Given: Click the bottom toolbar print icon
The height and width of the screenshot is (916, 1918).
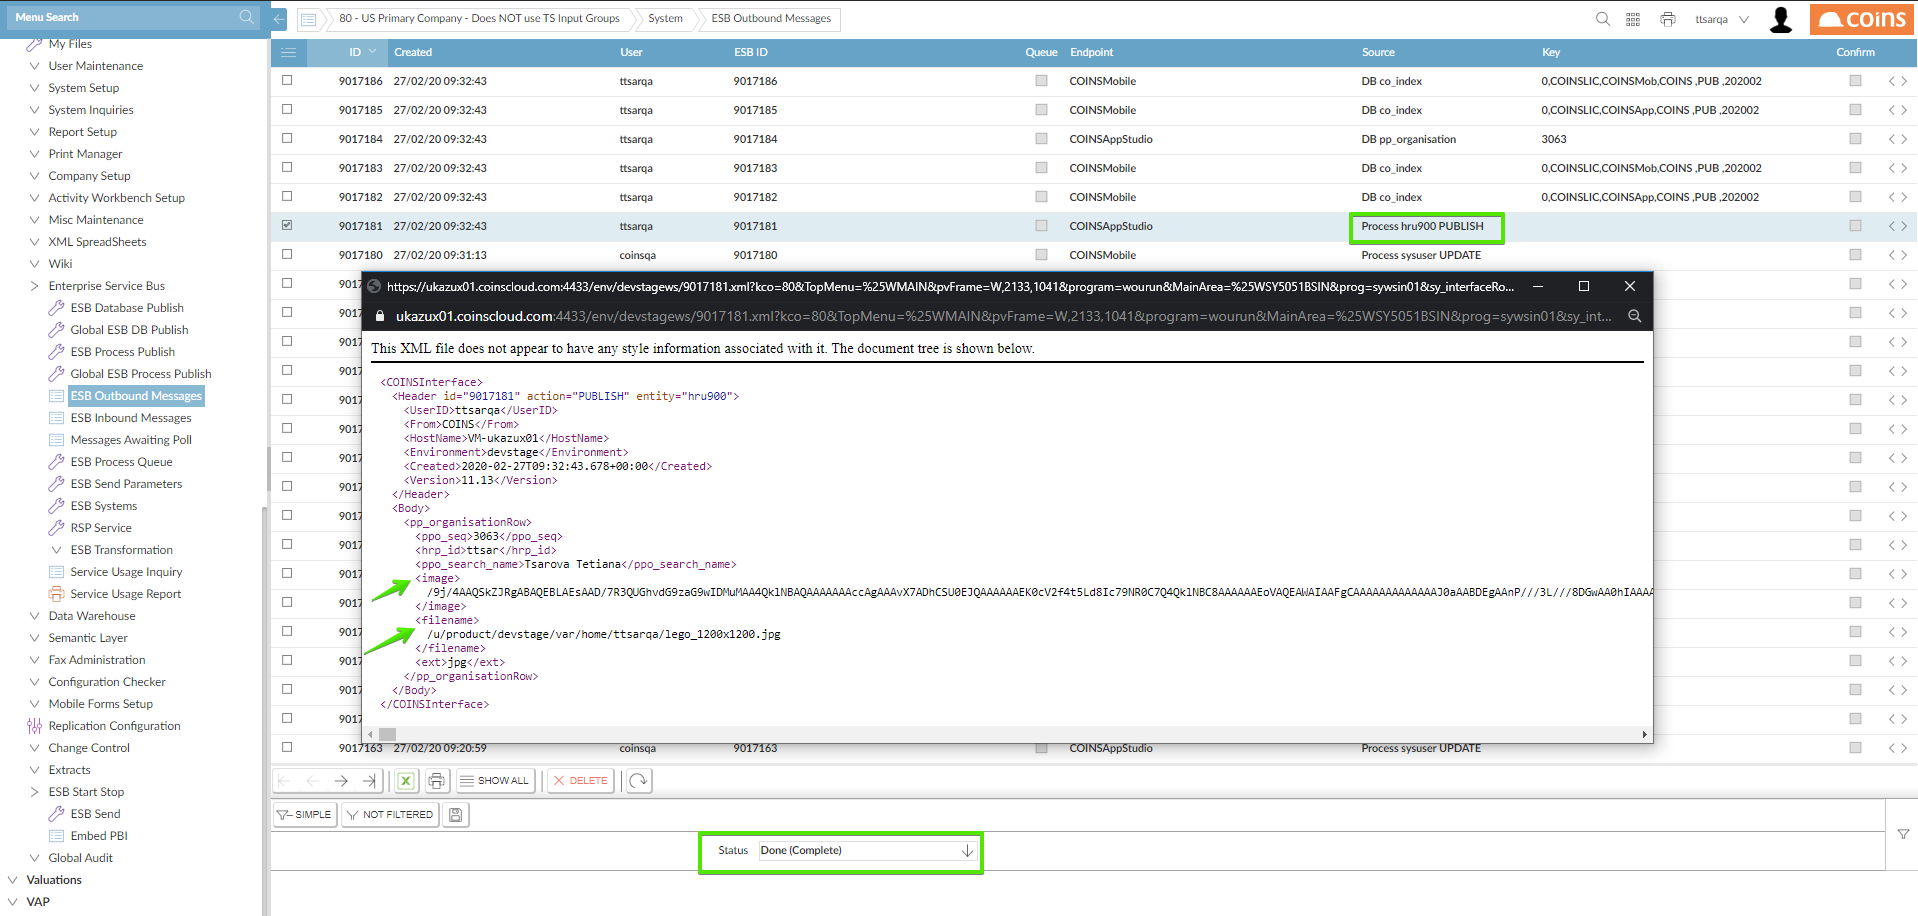Looking at the screenshot, I should (436, 781).
